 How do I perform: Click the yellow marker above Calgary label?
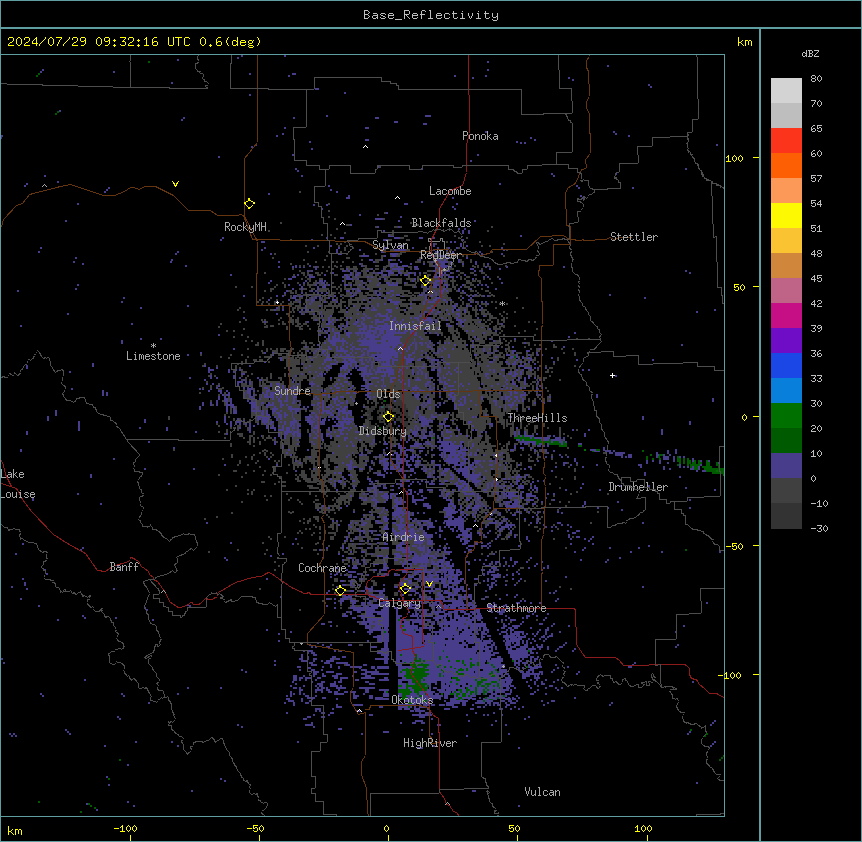(x=405, y=589)
